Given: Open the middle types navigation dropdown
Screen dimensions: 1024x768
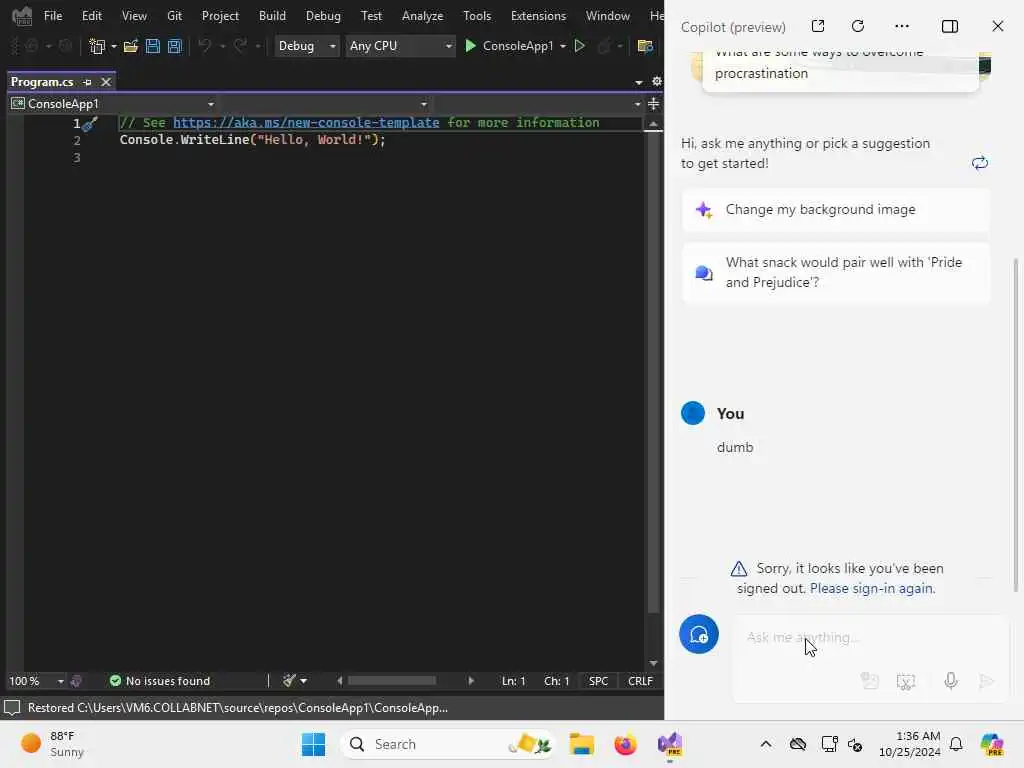Looking at the screenshot, I should pyautogui.click(x=325, y=104).
